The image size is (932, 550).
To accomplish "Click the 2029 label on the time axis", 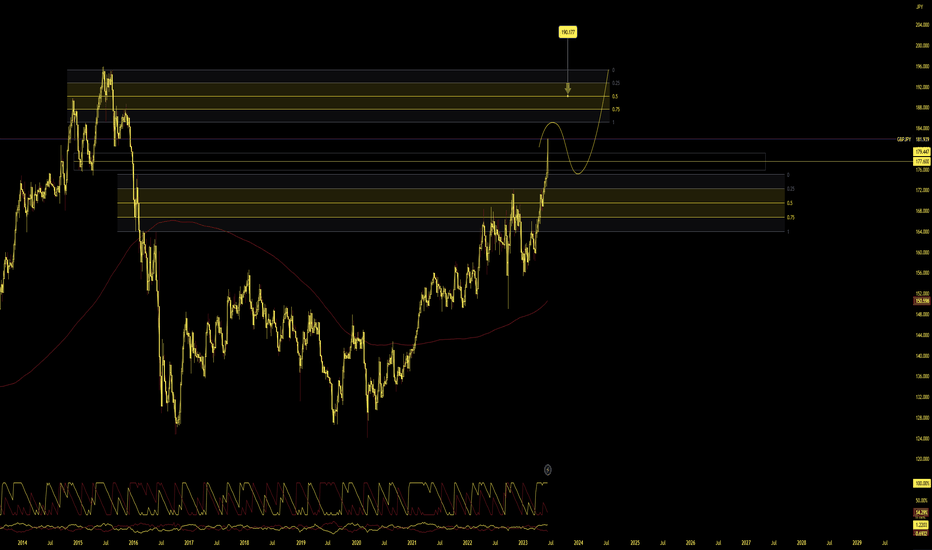I will [857, 542].
